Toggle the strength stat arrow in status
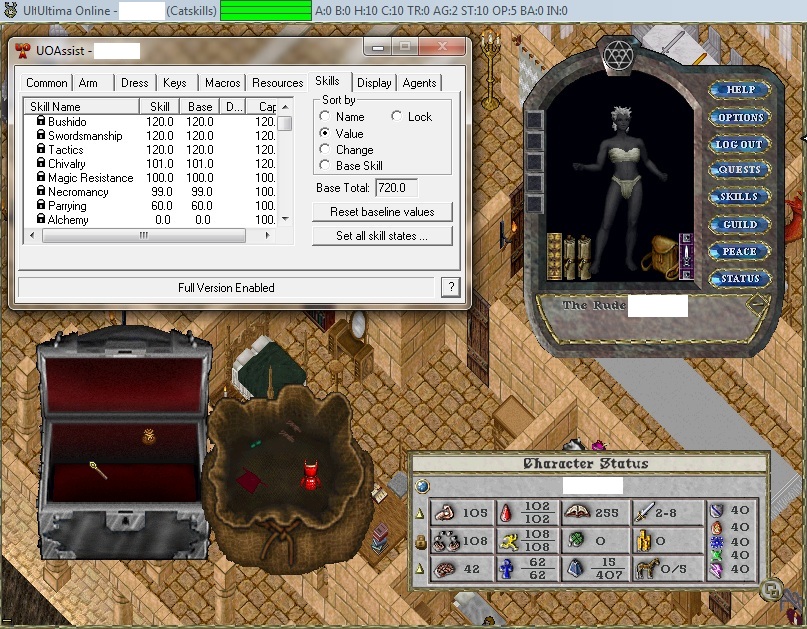This screenshot has width=807, height=629. 420,514
